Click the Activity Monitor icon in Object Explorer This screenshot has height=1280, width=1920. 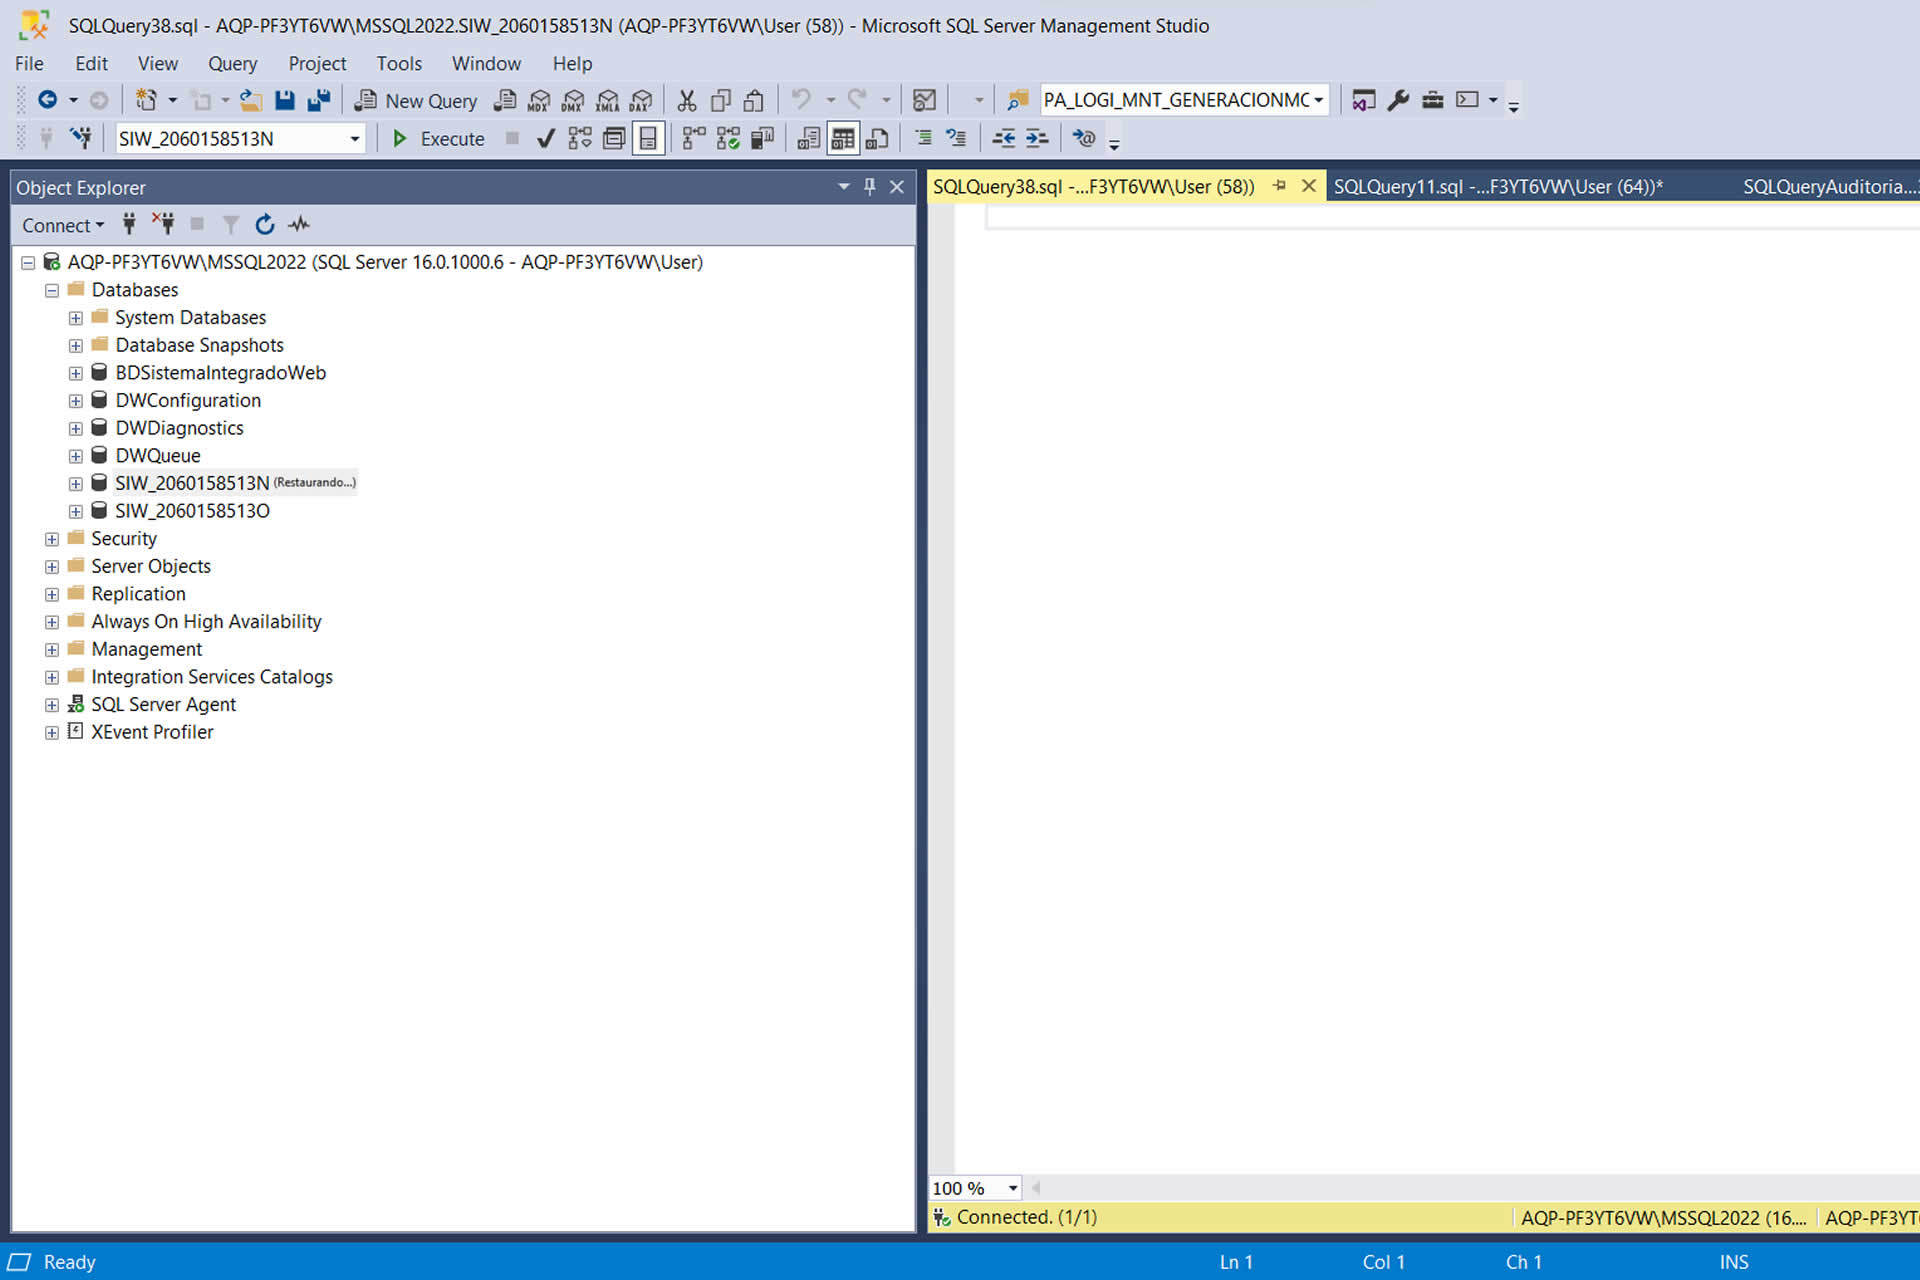click(x=299, y=225)
